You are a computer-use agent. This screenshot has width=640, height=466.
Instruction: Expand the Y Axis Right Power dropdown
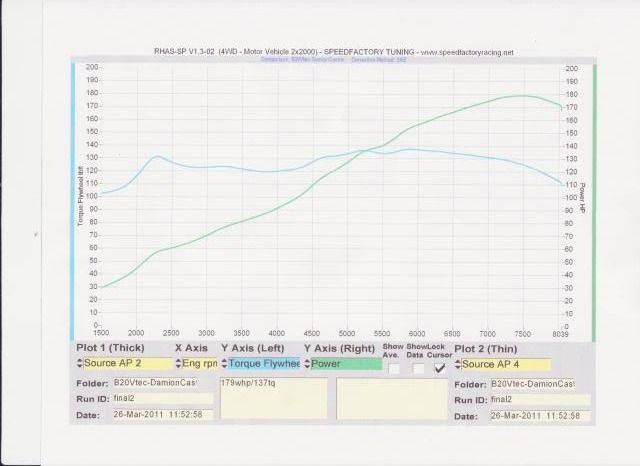[x=344, y=365]
